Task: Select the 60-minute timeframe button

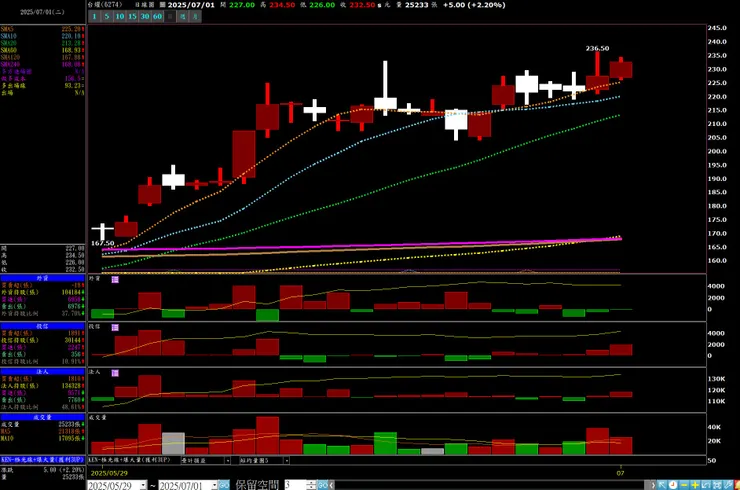Action: [158, 17]
